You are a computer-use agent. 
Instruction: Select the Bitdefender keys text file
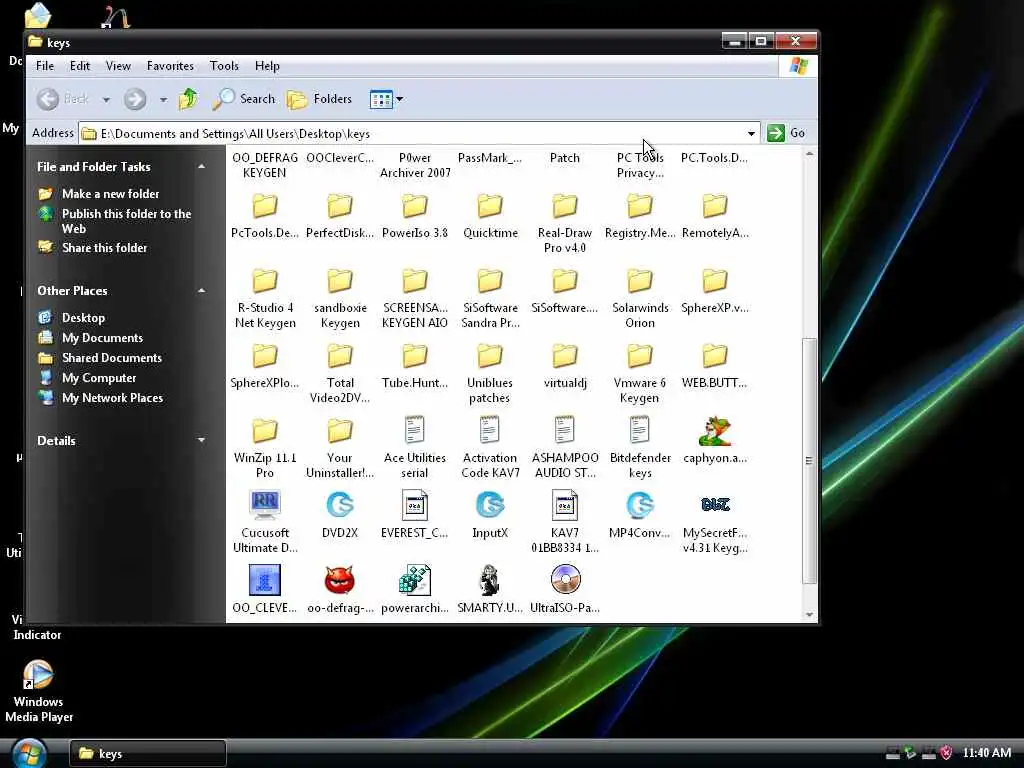(x=640, y=449)
